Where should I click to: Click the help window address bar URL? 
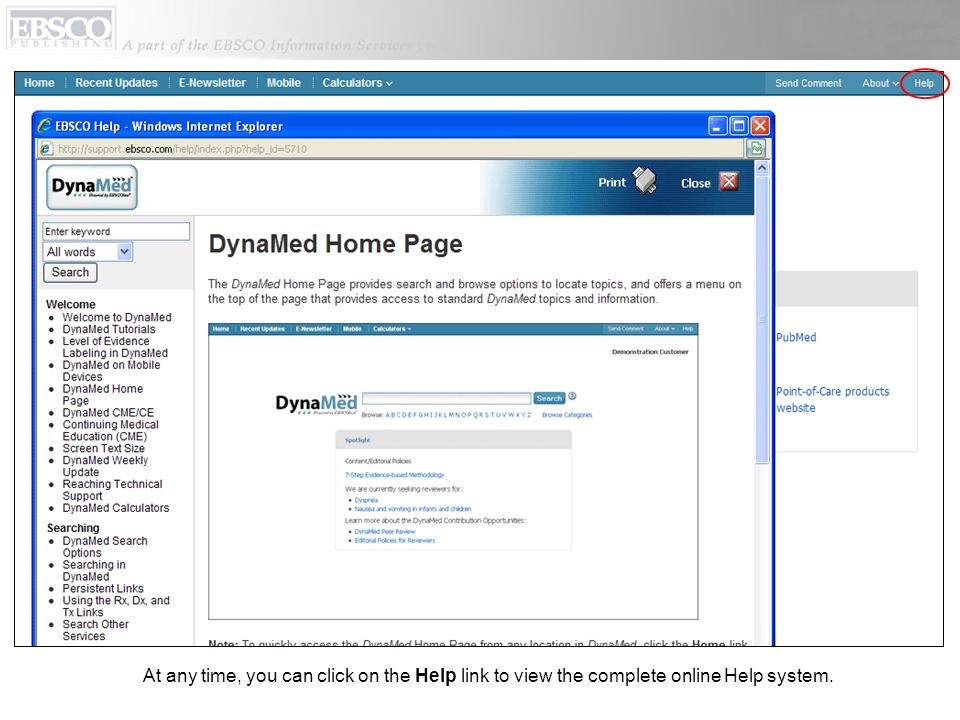tap(182, 149)
